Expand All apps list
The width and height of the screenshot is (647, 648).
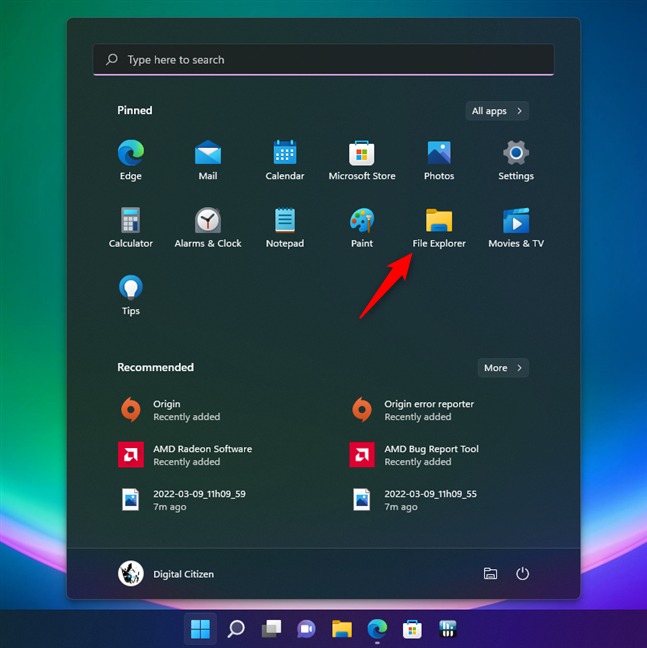click(497, 111)
